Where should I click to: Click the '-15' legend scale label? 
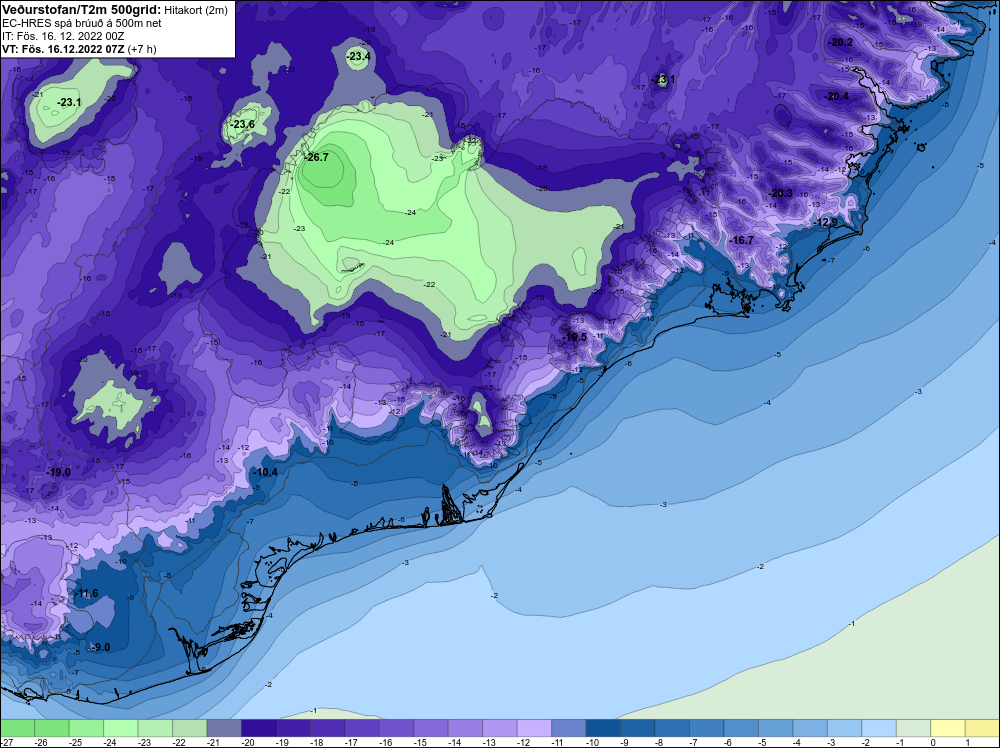pos(420,742)
